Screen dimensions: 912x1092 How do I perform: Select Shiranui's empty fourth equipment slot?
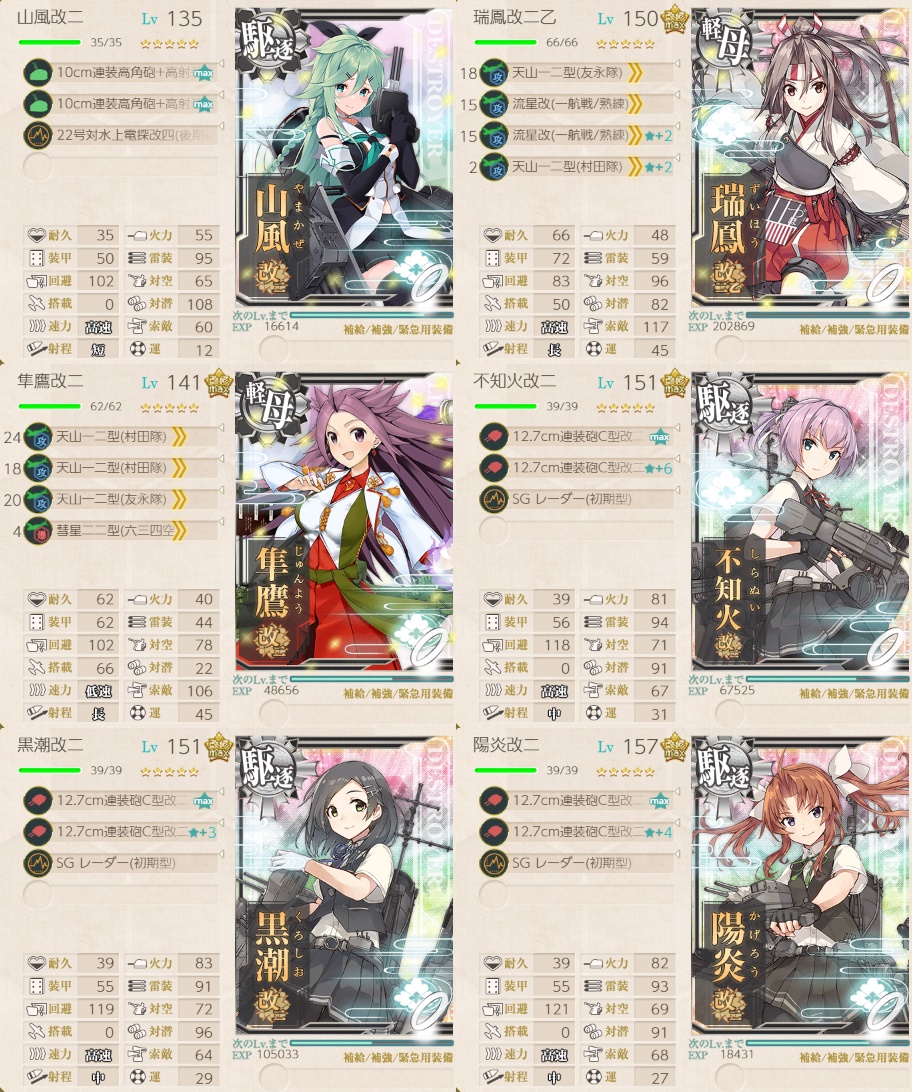pos(576,531)
